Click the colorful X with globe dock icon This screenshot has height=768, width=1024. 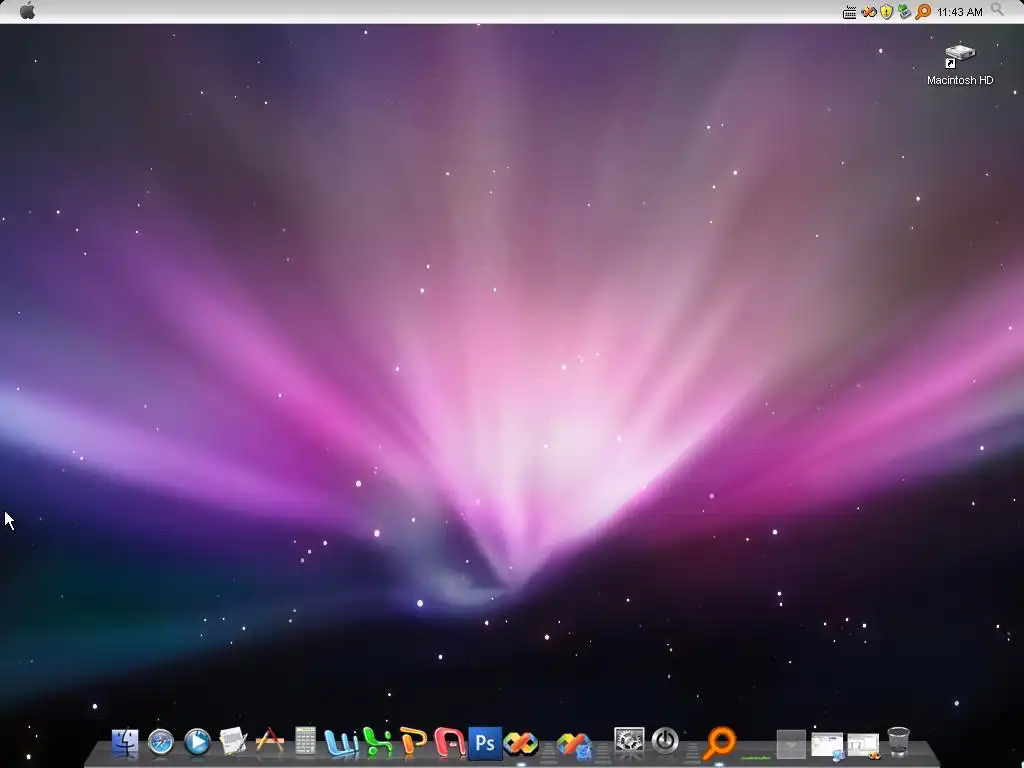pyautogui.click(x=574, y=745)
